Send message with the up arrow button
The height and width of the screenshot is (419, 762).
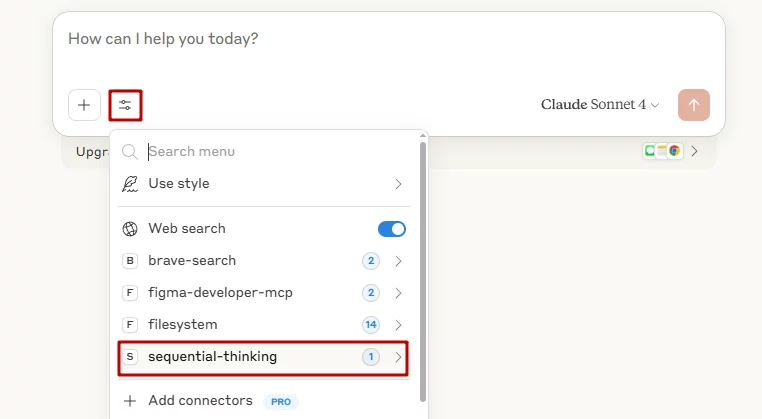tap(693, 105)
